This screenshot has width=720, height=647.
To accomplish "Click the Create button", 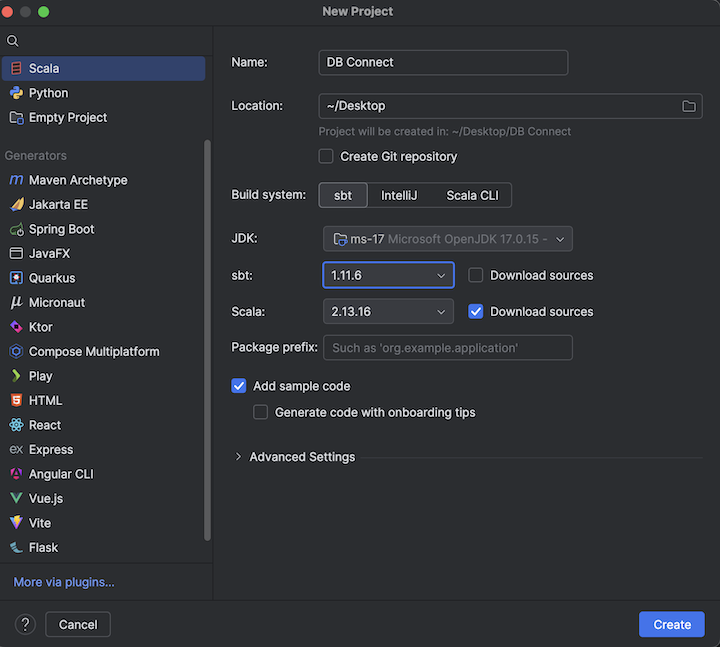I will point(672,624).
